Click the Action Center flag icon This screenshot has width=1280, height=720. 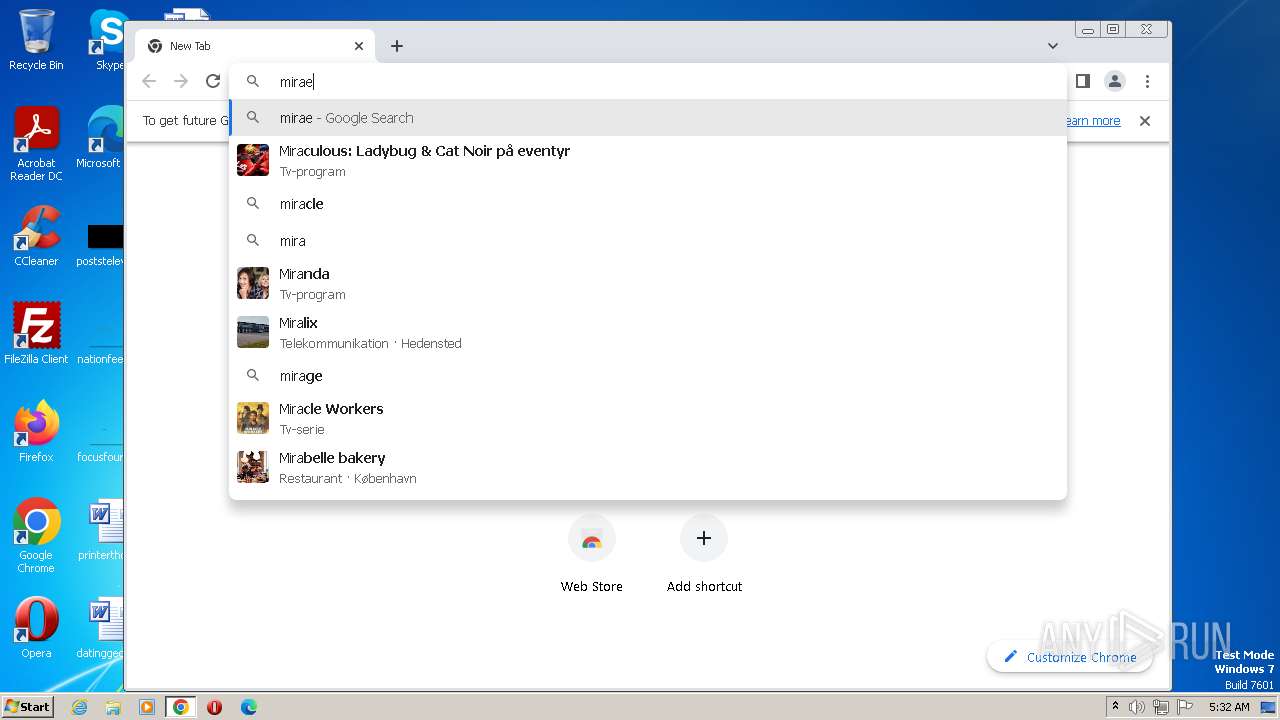coord(1183,707)
